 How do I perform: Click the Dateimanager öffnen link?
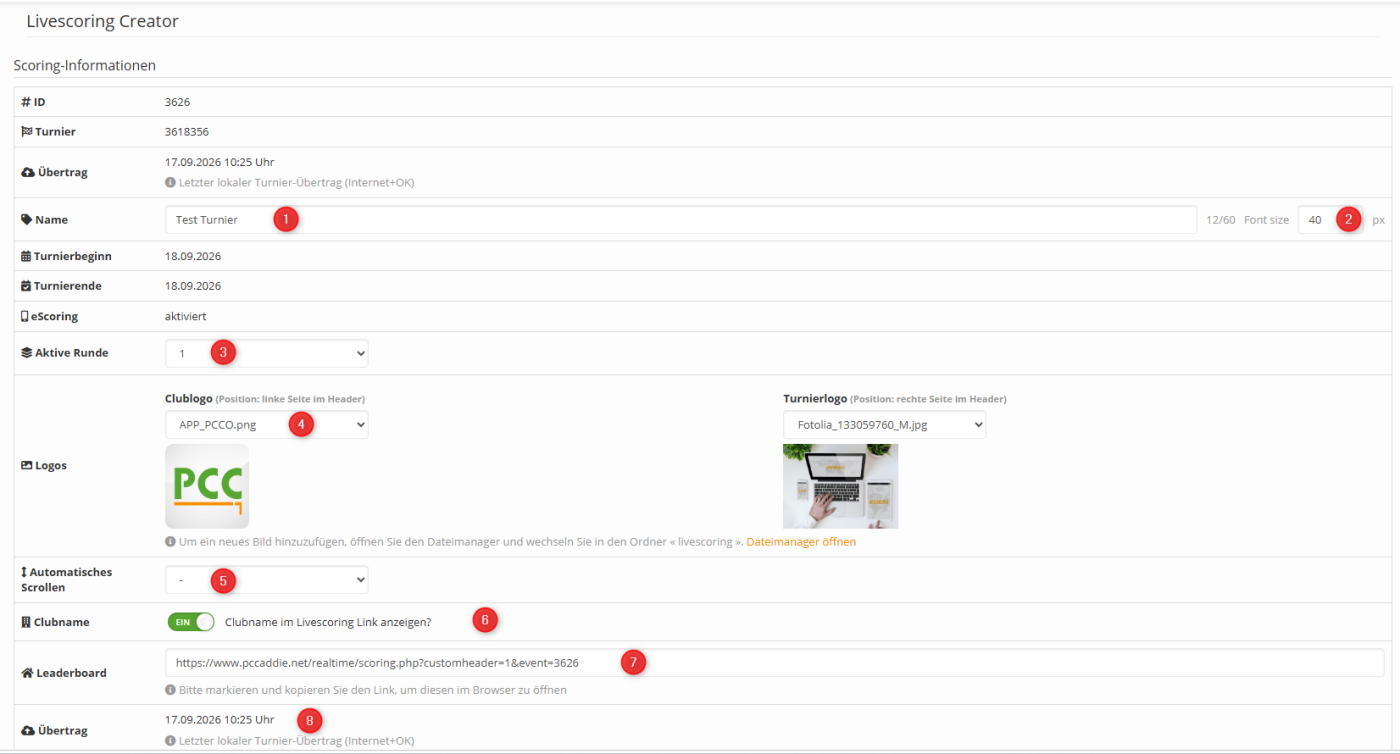801,542
